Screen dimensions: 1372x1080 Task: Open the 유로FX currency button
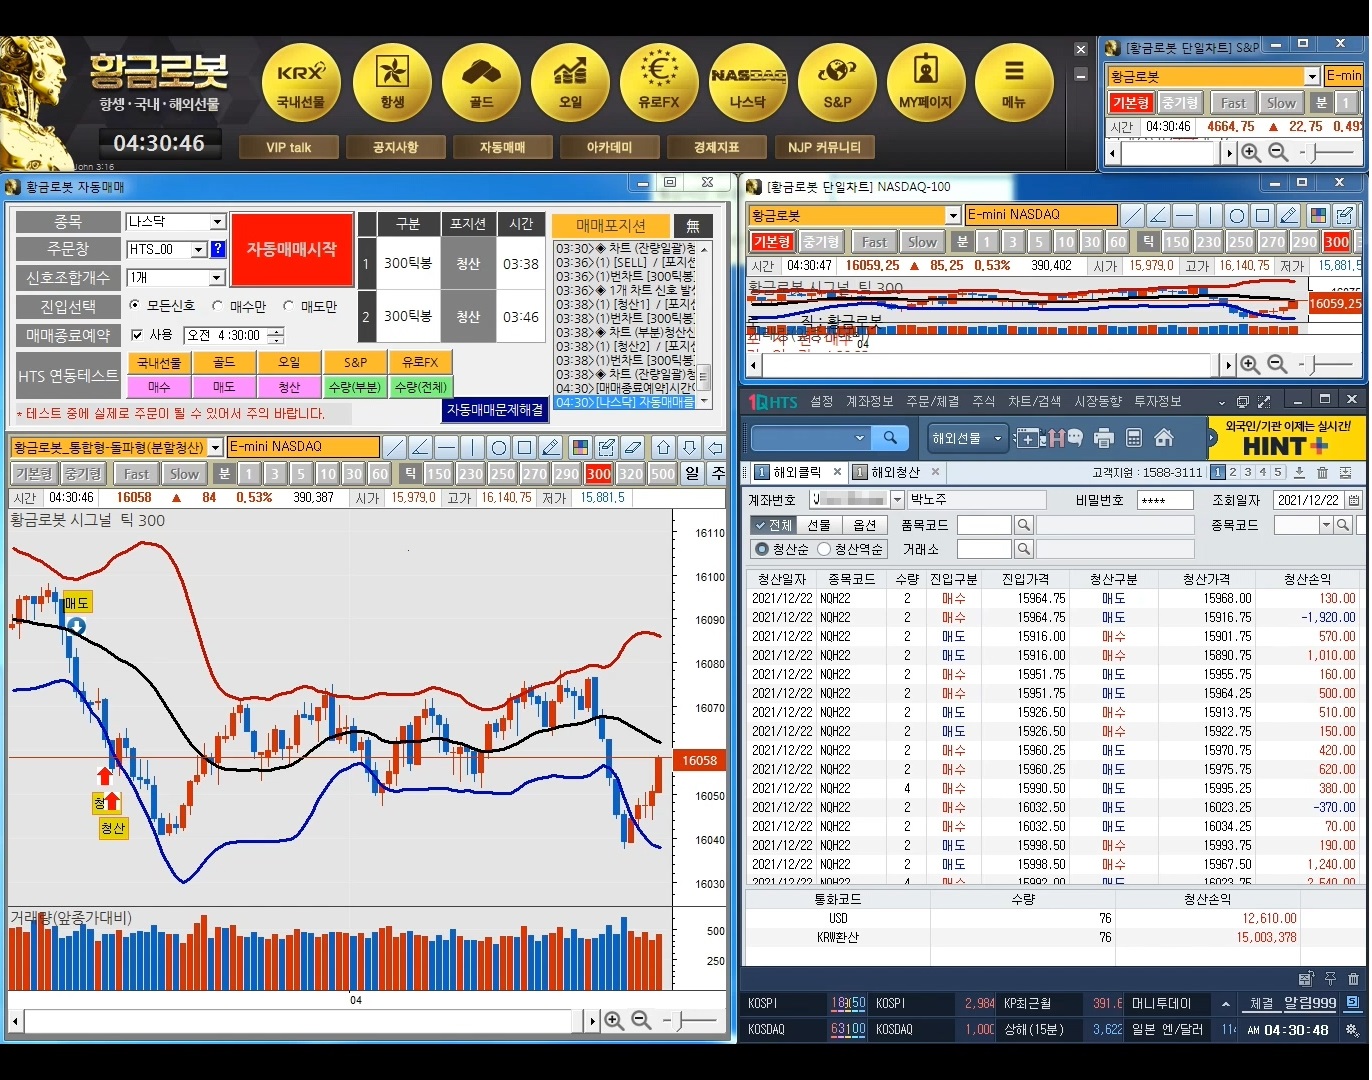(659, 83)
